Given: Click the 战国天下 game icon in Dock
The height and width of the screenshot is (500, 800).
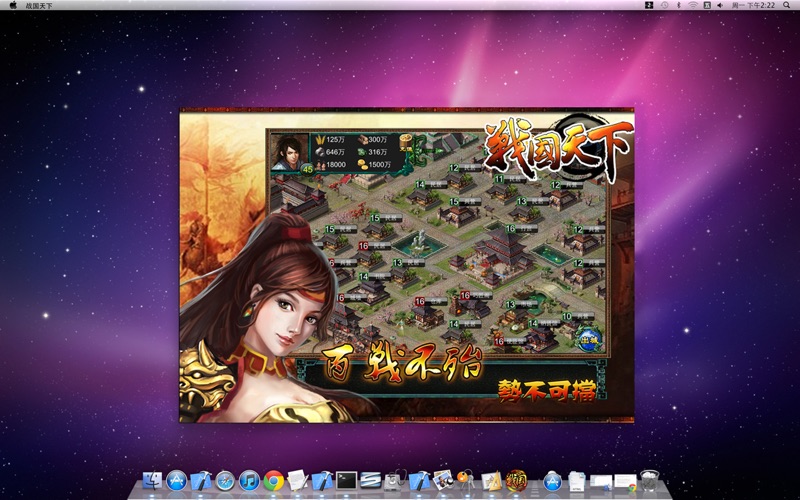Looking at the screenshot, I should click(x=516, y=481).
